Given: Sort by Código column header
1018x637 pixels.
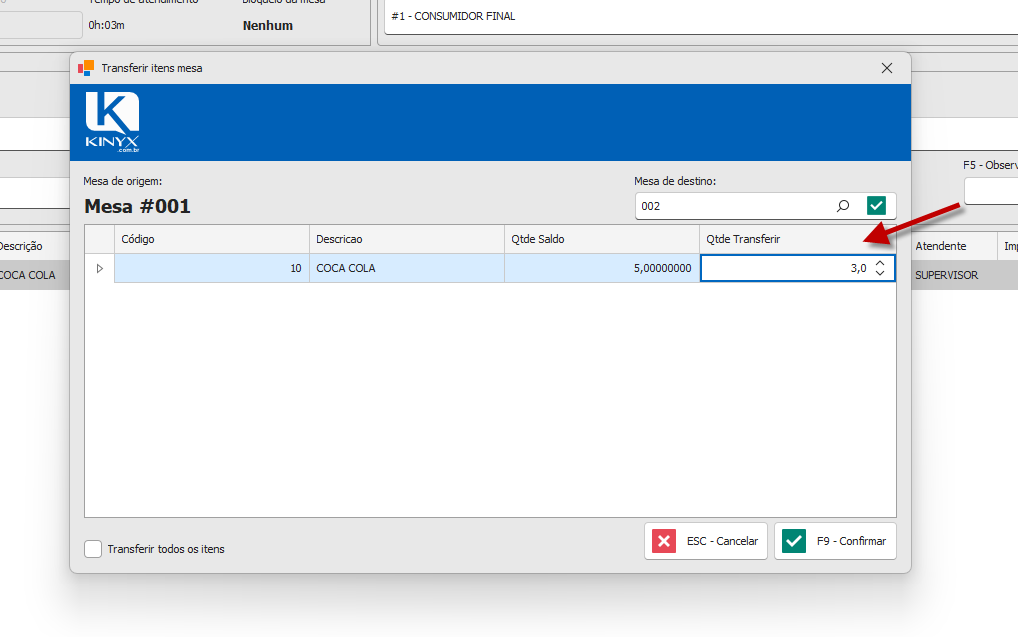Looking at the screenshot, I should [212, 239].
